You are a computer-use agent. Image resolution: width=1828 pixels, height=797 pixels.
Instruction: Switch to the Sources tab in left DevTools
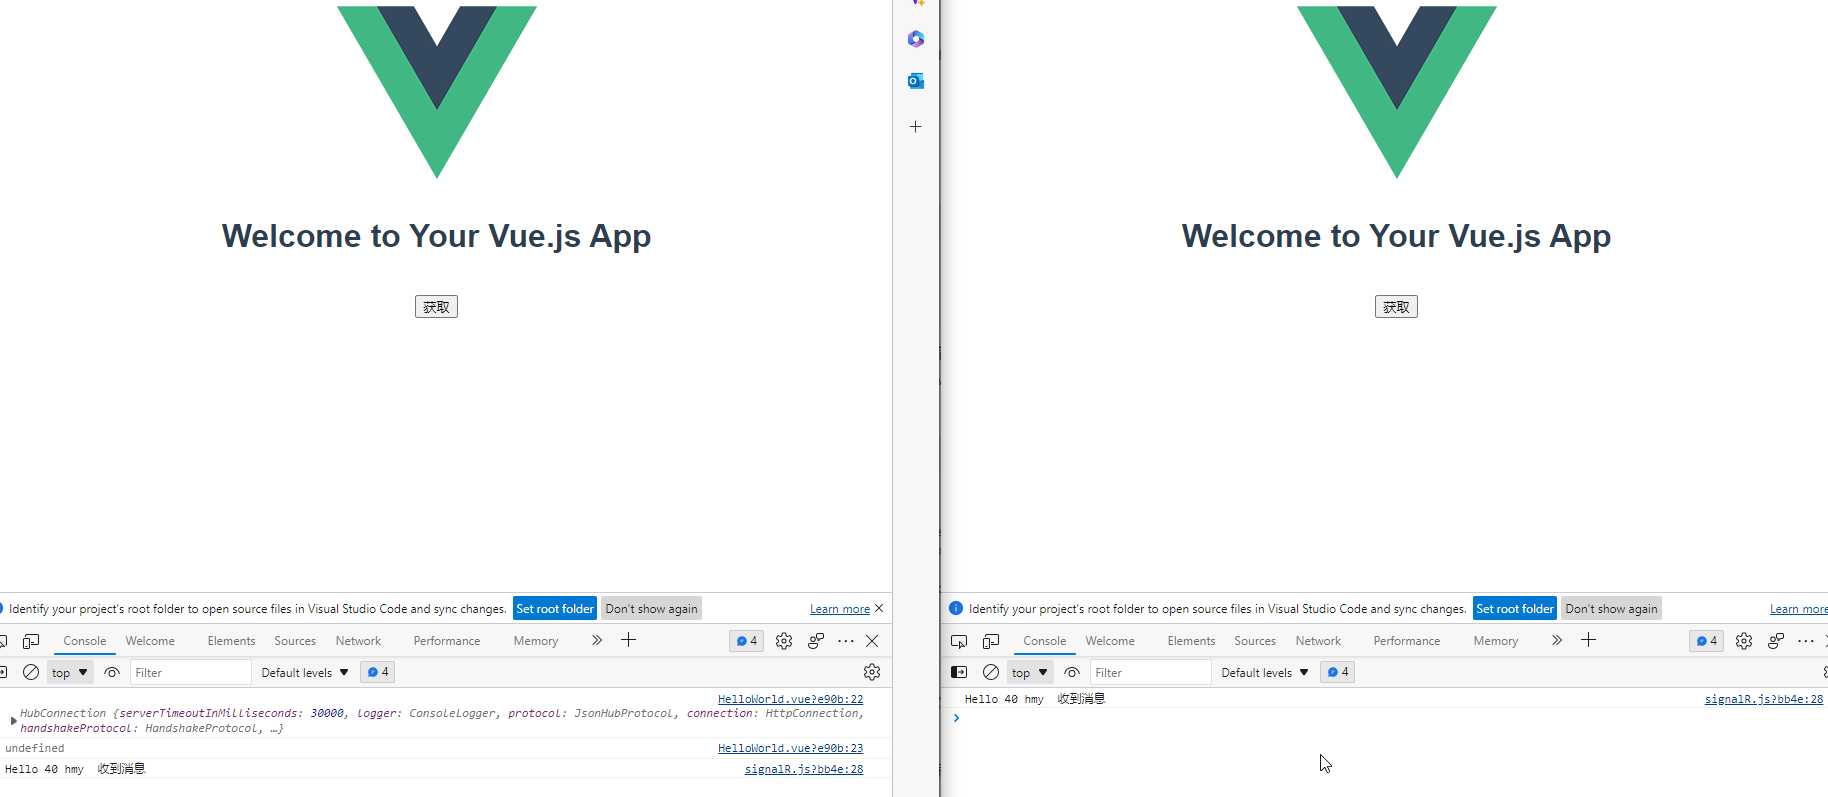[295, 641]
